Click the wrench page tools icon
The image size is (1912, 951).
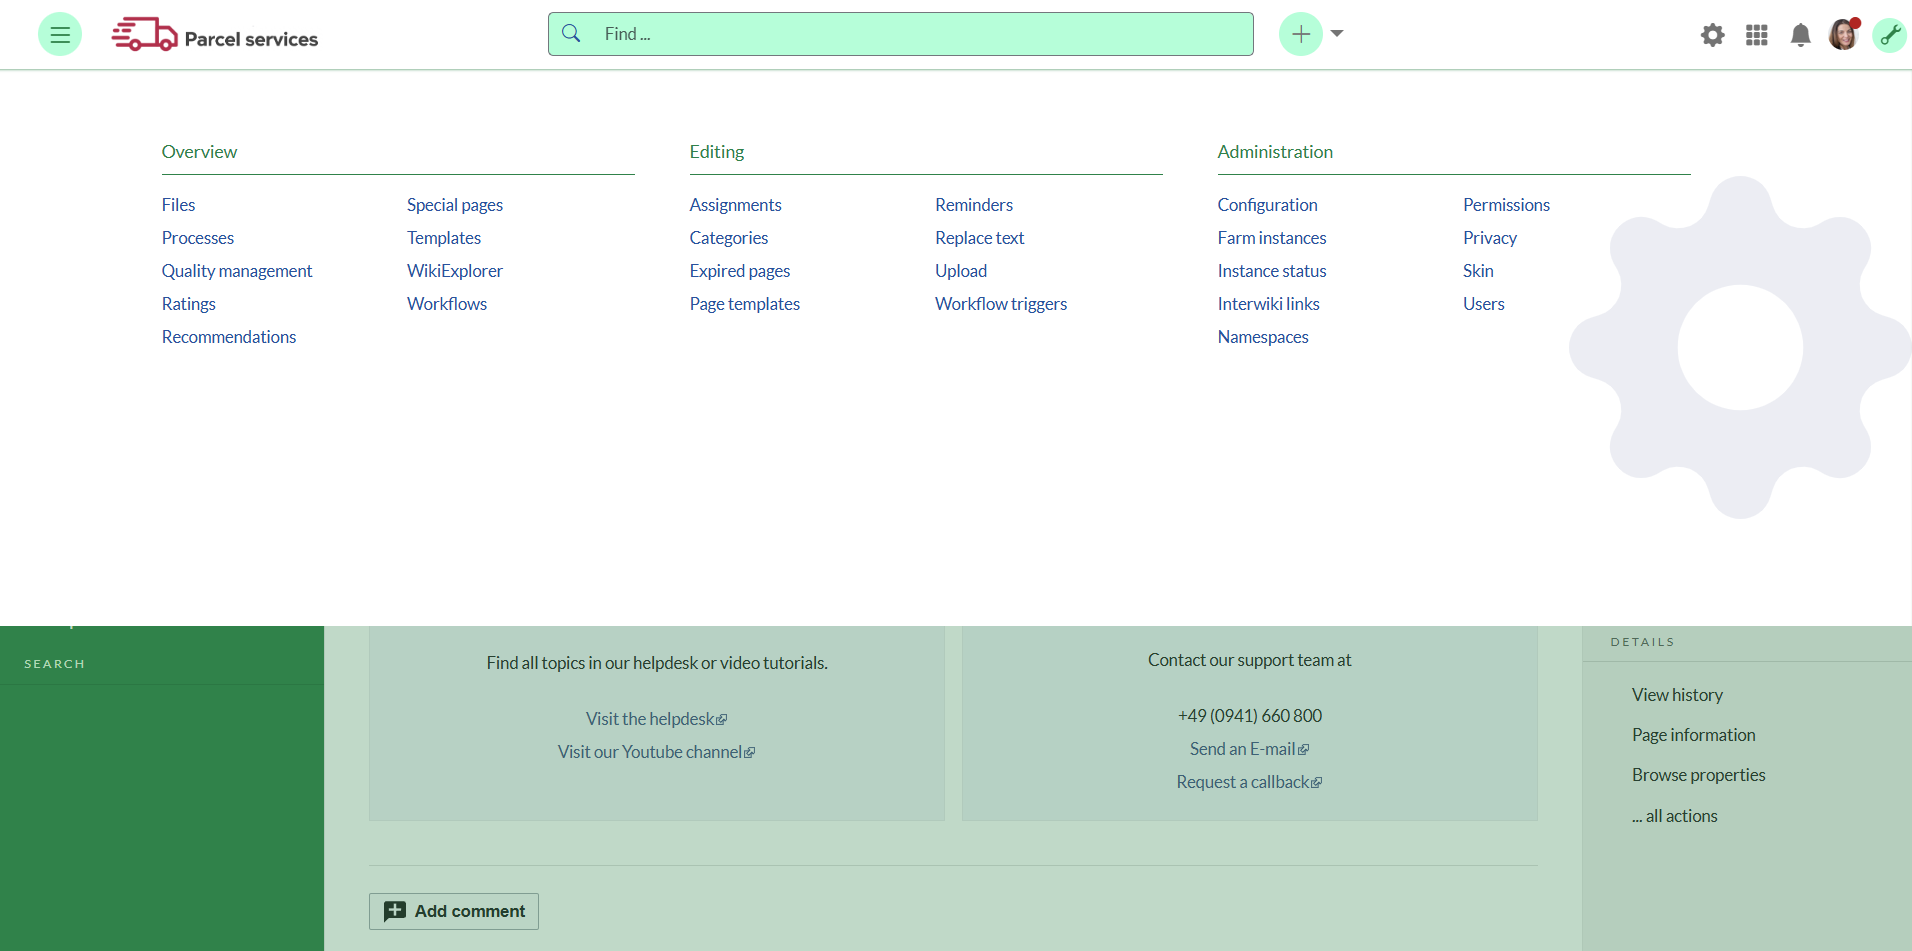(1889, 35)
